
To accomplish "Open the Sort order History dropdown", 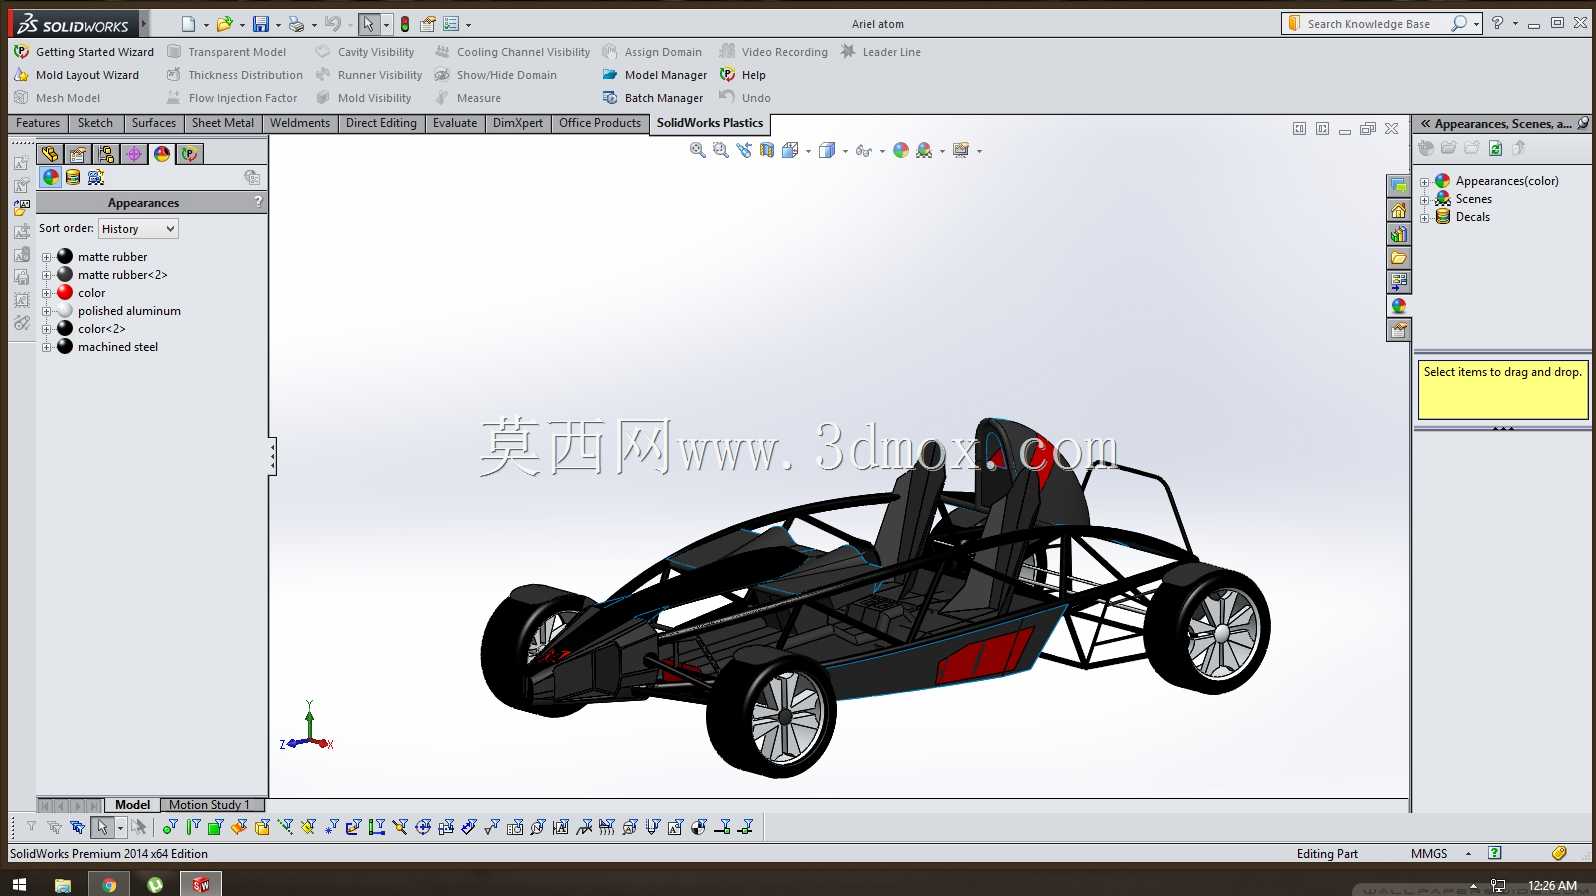I will click(138, 229).
